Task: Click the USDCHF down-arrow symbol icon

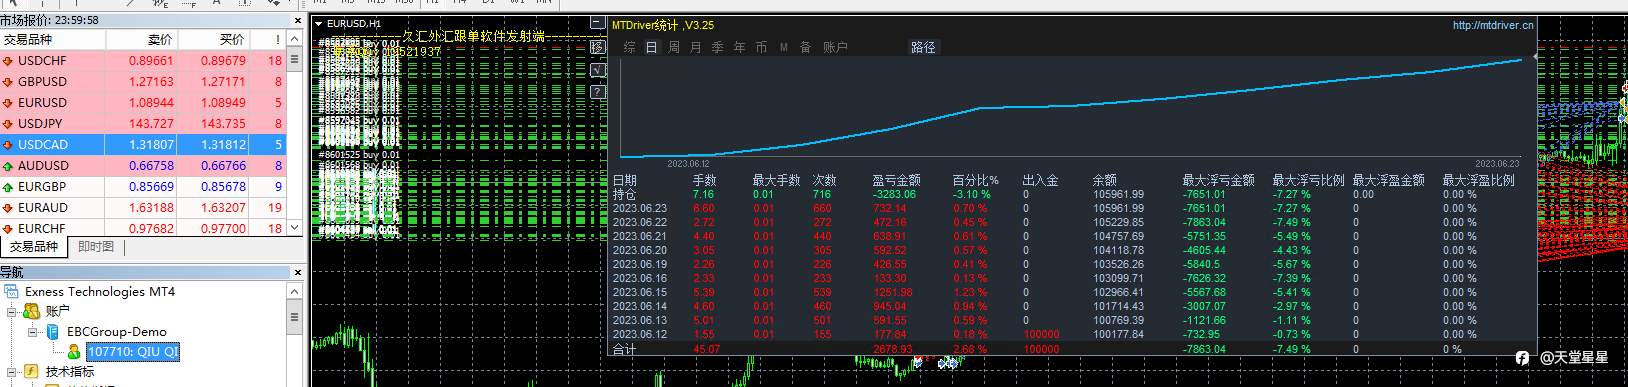Action: (9, 61)
